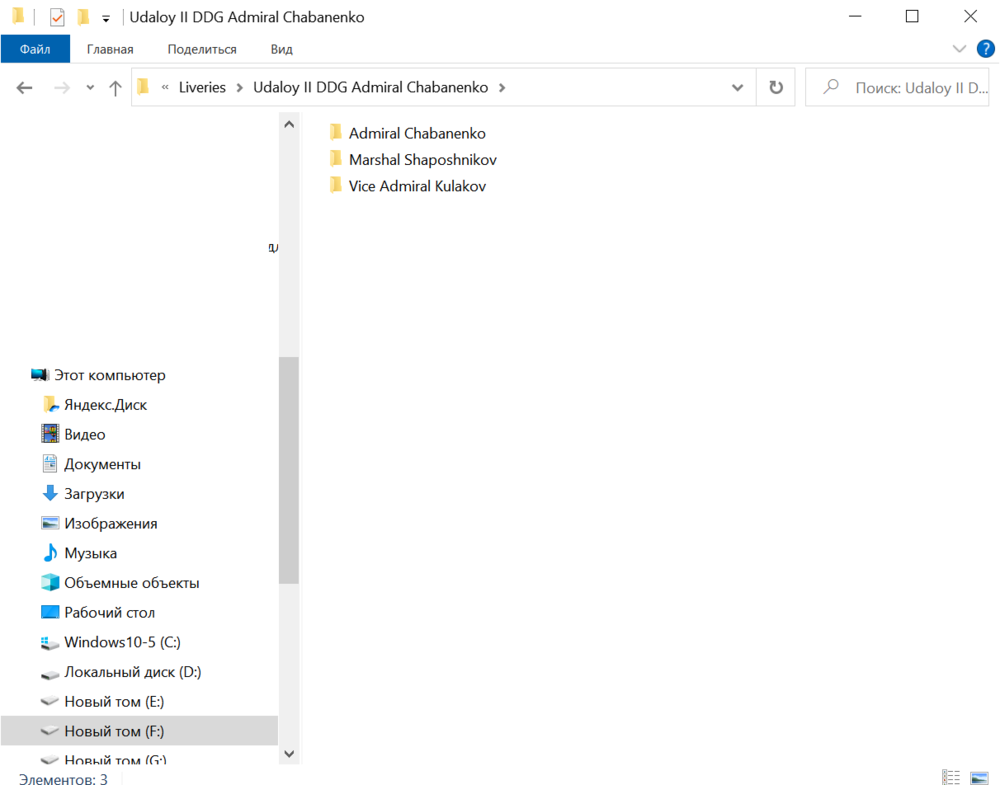Open the Загрузки folder

(83, 494)
